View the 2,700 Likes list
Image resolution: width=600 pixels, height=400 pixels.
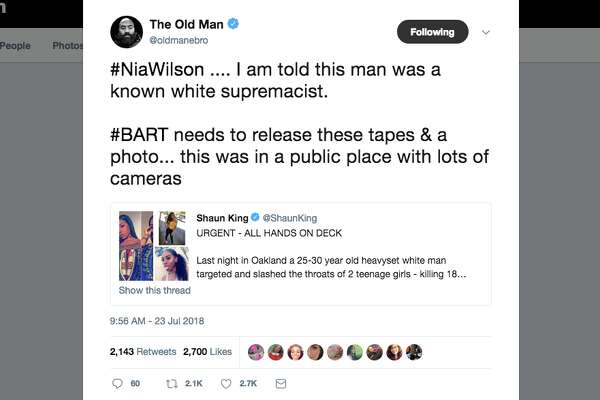[207, 351]
